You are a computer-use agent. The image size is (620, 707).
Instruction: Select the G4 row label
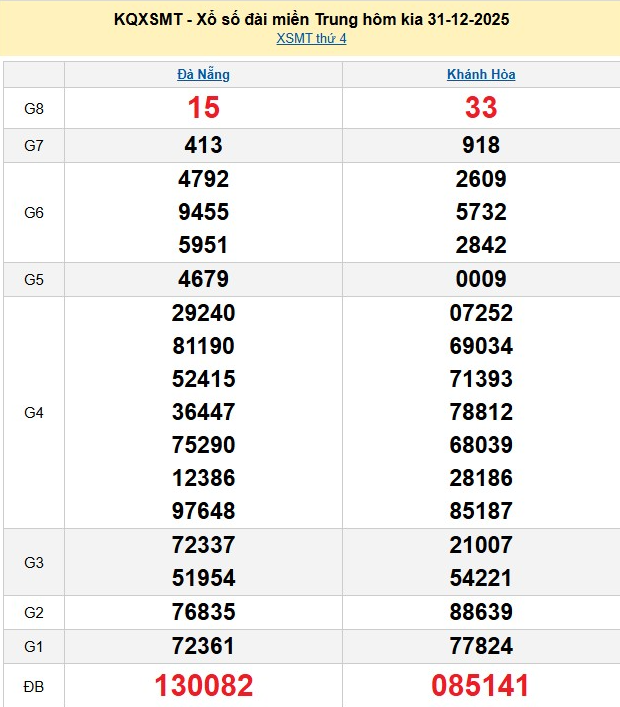tap(34, 412)
